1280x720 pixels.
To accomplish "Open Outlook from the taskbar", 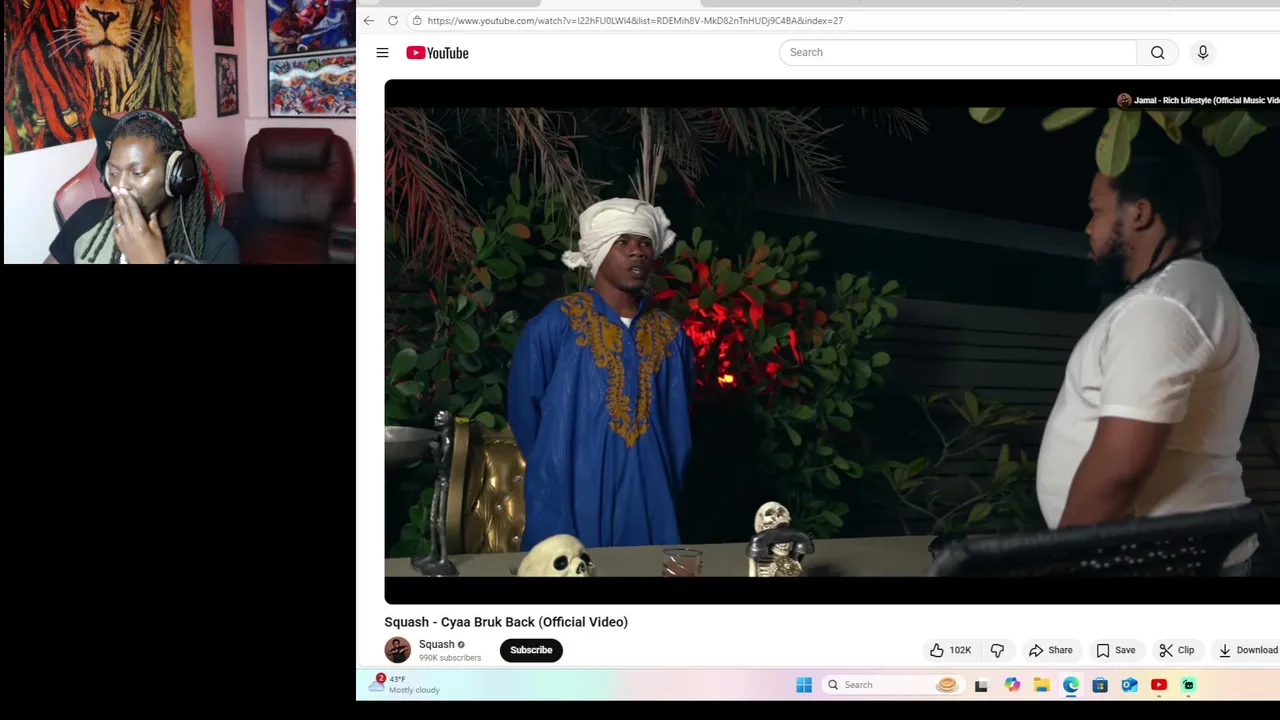I will click(1129, 685).
